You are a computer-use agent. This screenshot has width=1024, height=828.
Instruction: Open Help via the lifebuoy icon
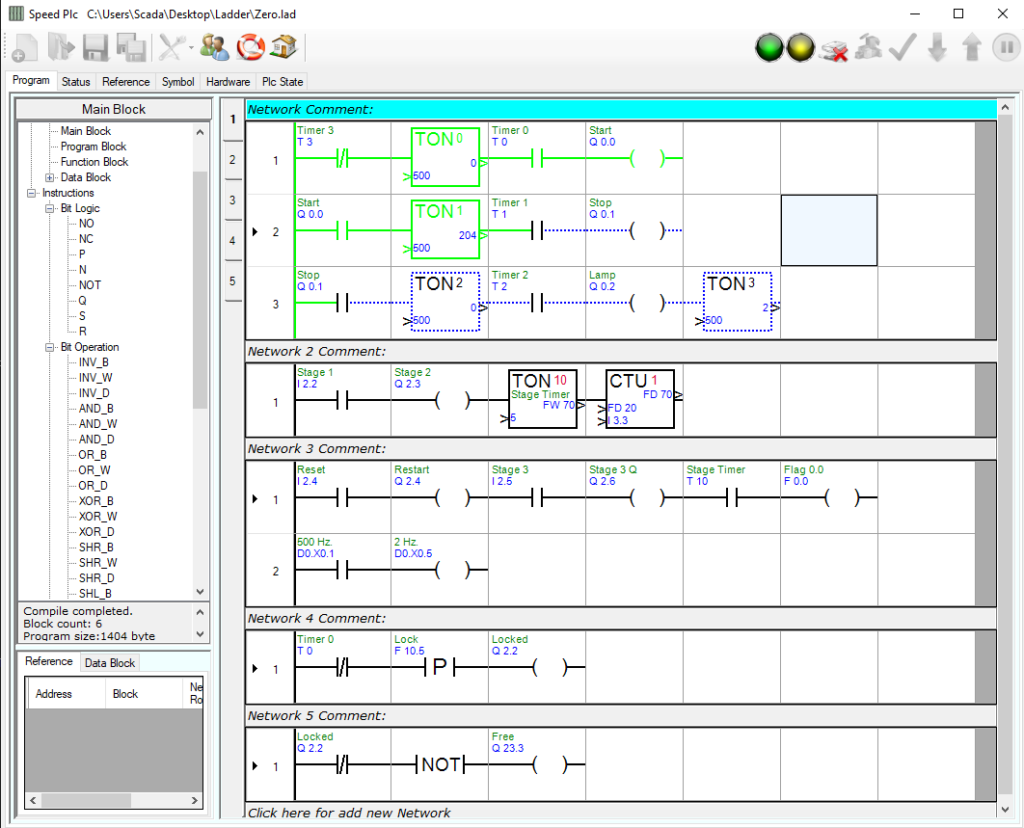pos(250,47)
